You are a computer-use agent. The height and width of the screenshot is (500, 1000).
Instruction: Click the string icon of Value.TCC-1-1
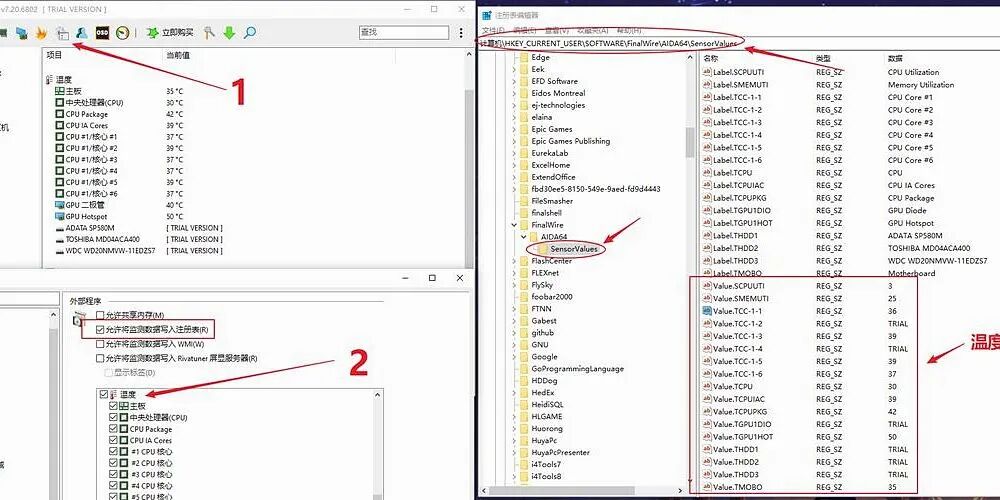[x=707, y=311]
